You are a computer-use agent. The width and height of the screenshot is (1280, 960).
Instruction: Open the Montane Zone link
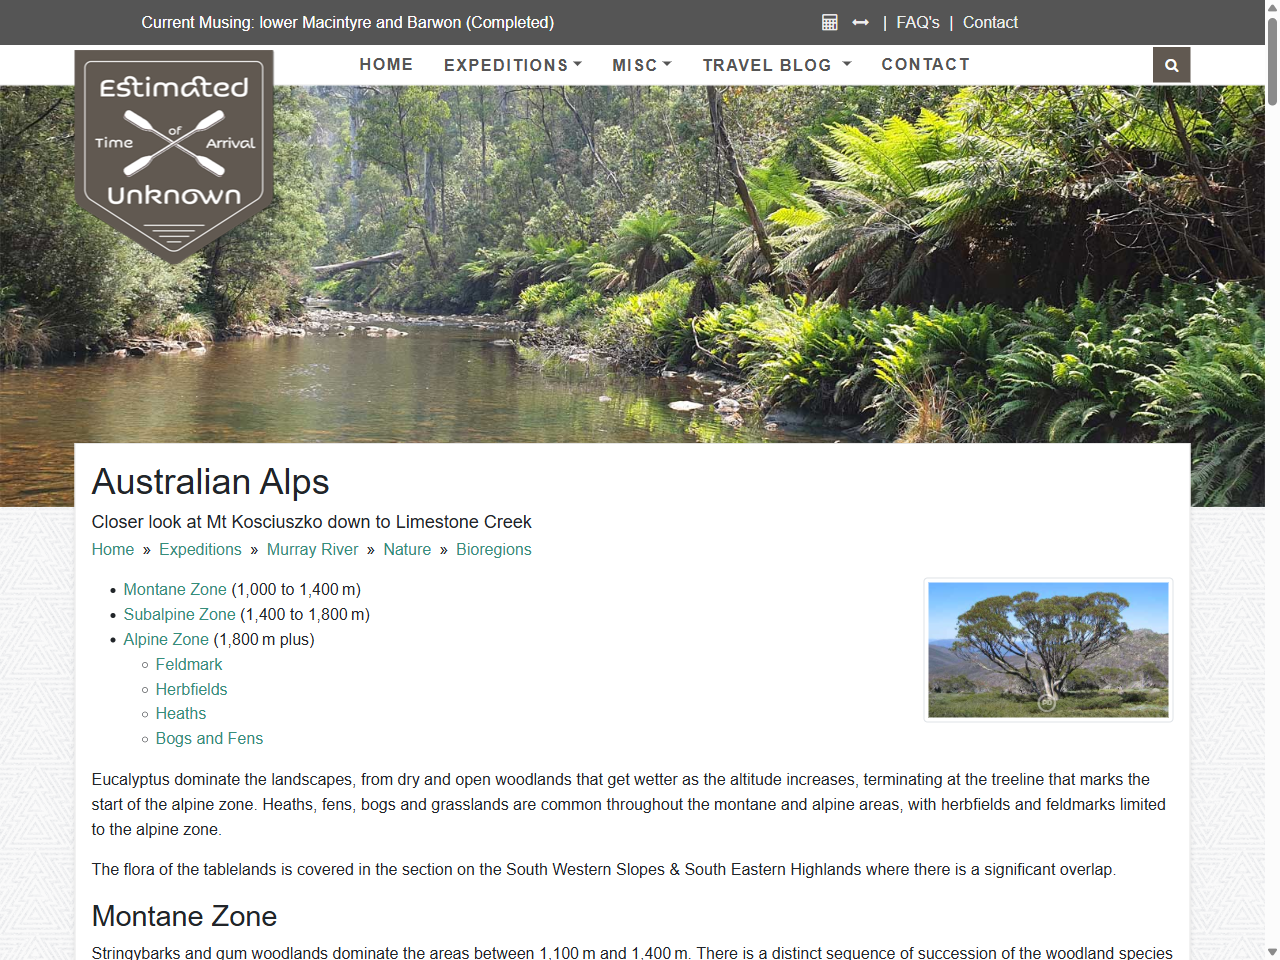[175, 589]
